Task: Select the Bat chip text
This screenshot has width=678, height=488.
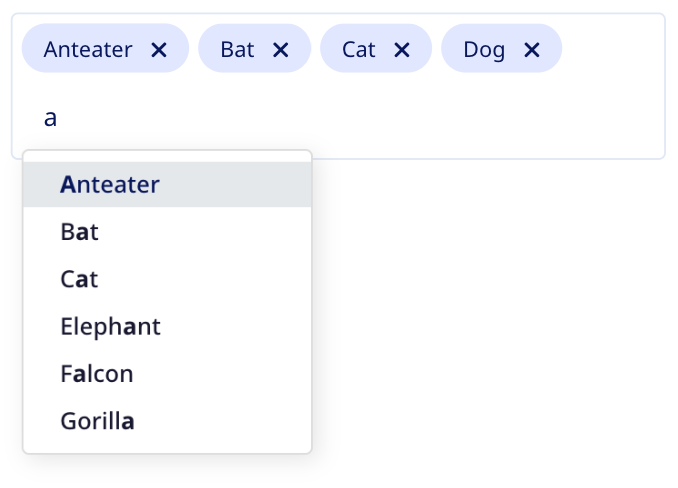Action: click(x=237, y=50)
